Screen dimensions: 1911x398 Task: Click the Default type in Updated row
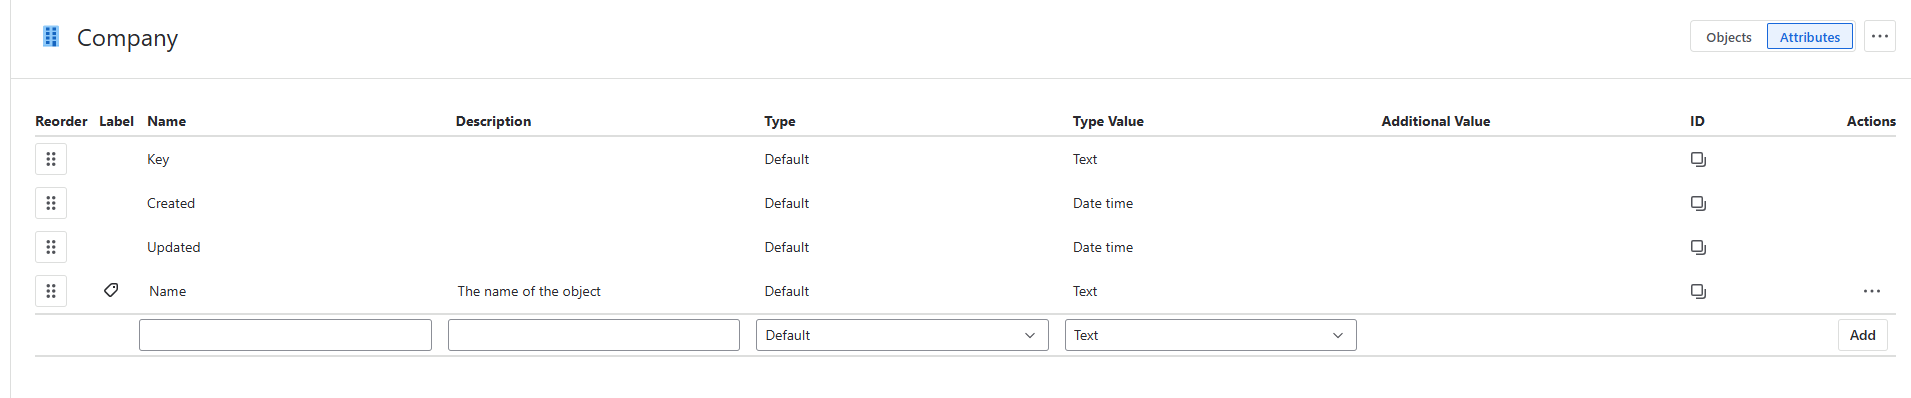click(787, 247)
